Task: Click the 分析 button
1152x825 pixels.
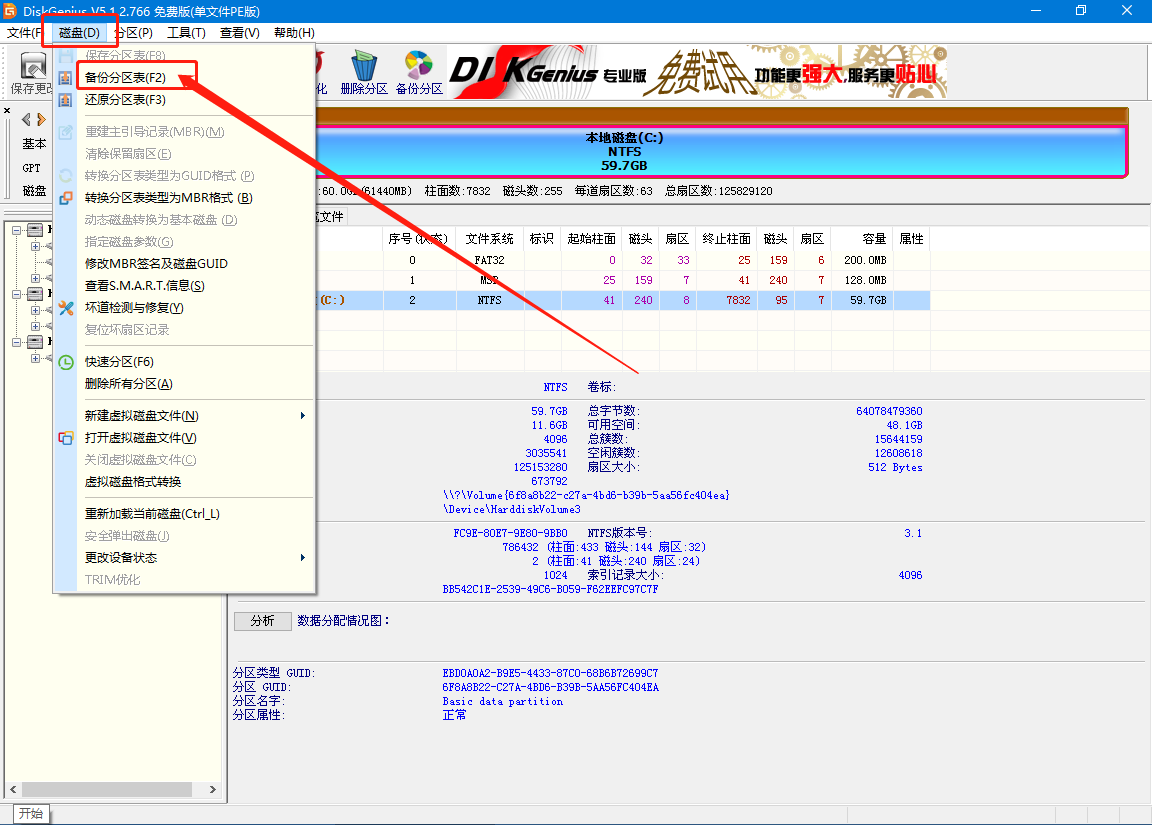Action: click(x=262, y=621)
